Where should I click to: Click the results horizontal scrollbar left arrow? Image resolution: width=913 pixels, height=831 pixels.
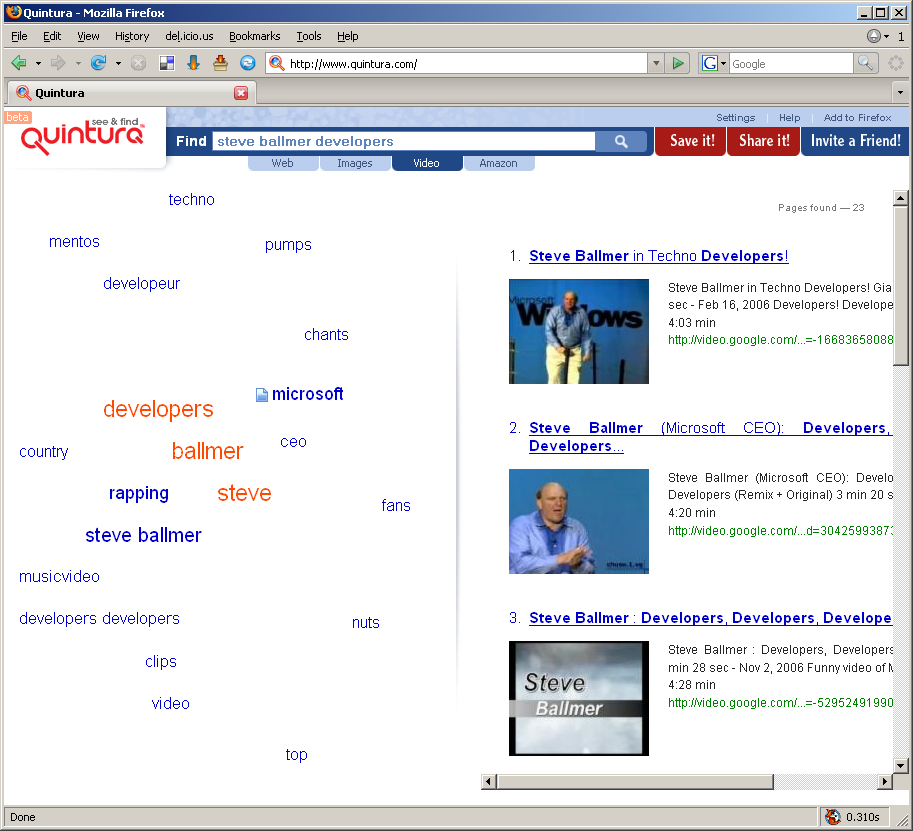(x=489, y=782)
